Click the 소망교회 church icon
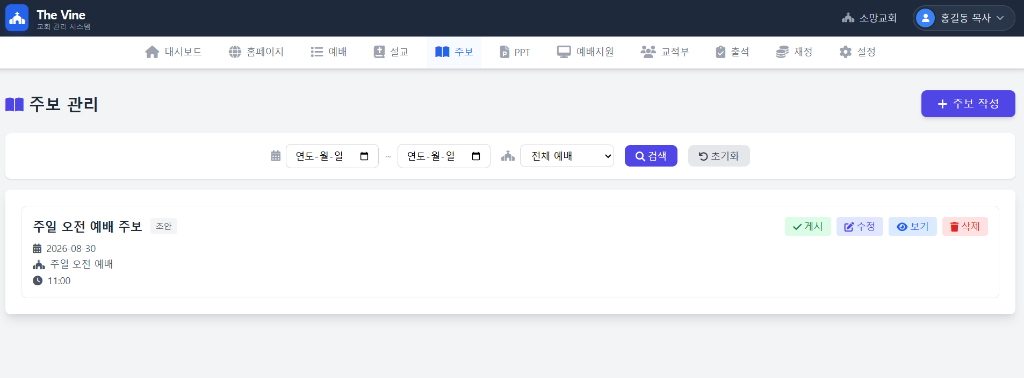 (848, 18)
